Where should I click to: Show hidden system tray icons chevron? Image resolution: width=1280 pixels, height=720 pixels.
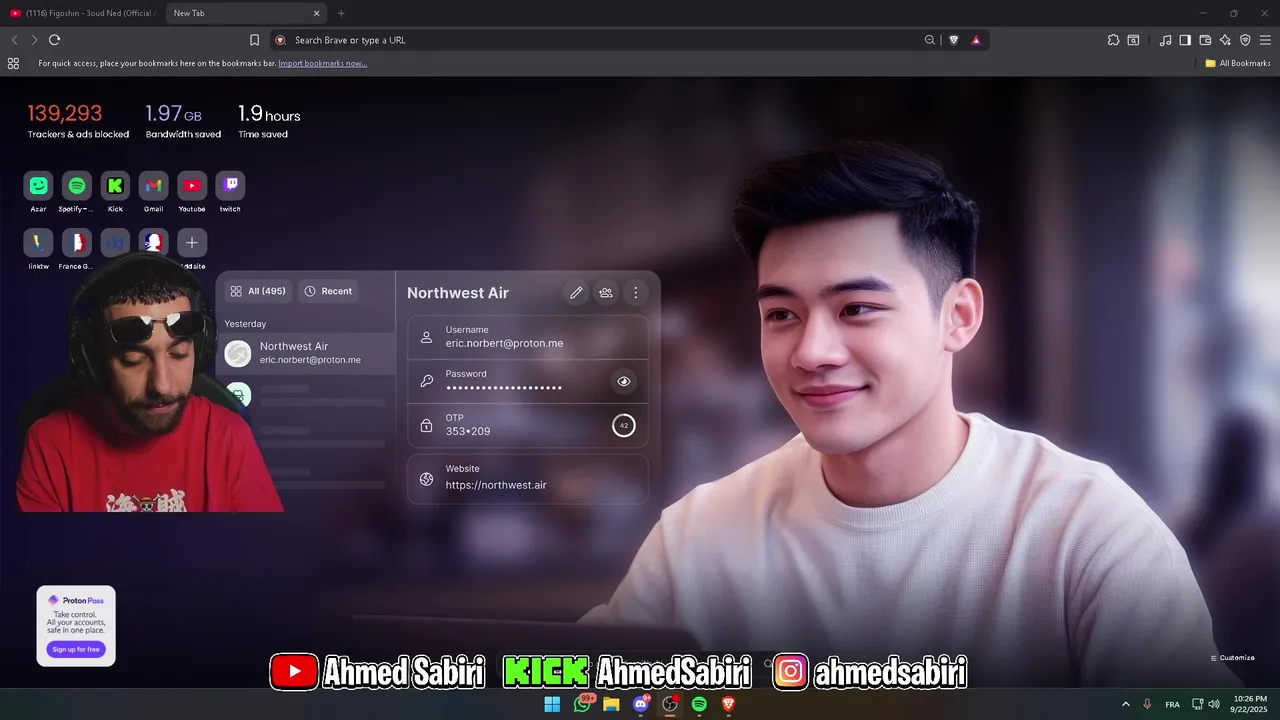pyautogui.click(x=1125, y=704)
